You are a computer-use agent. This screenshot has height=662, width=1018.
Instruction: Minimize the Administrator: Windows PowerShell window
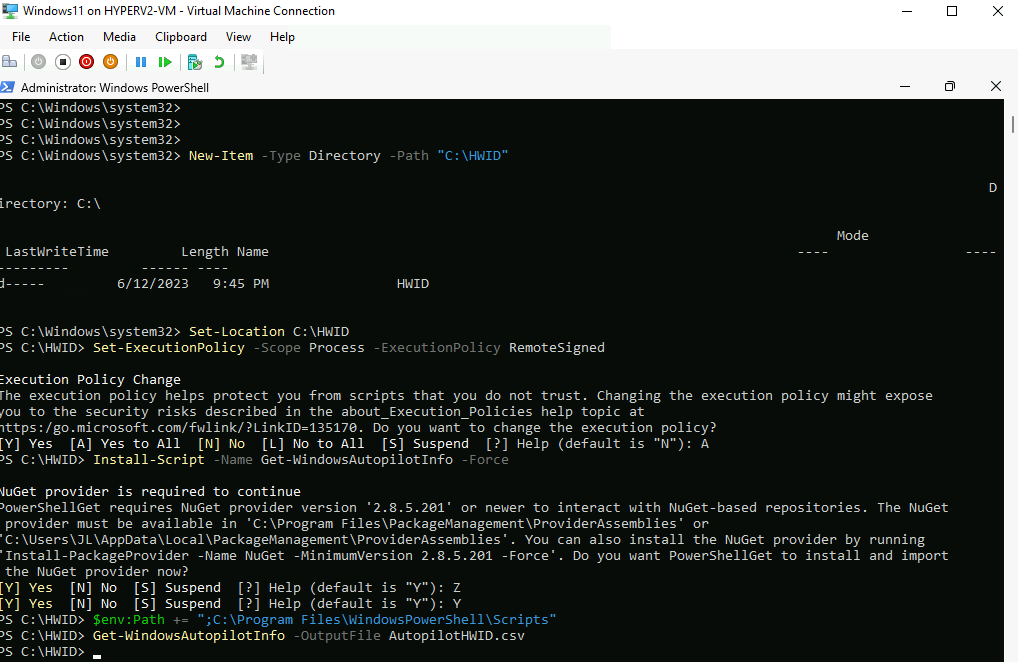point(905,86)
